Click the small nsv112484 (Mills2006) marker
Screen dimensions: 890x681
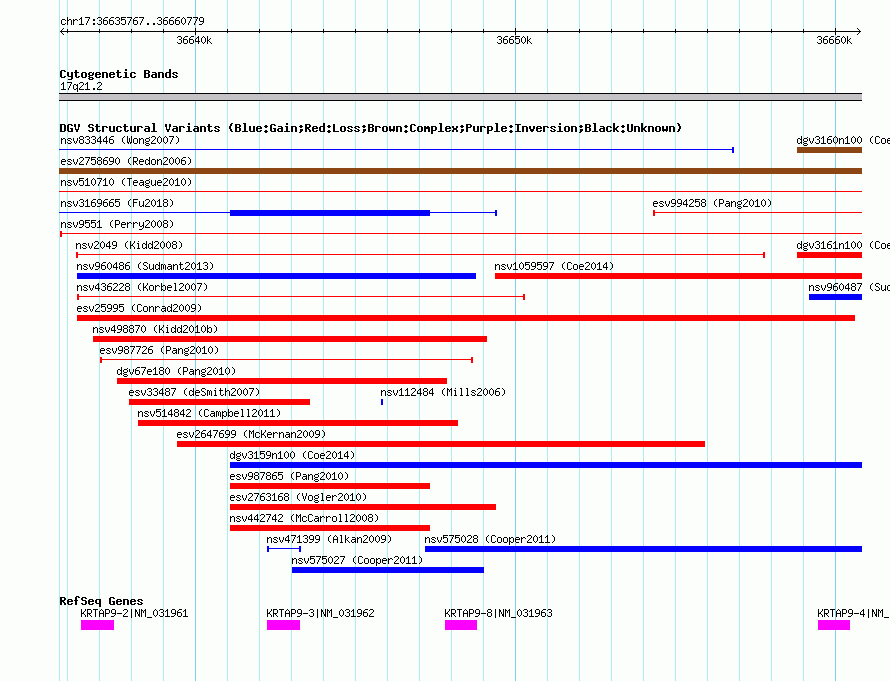tap(382, 402)
